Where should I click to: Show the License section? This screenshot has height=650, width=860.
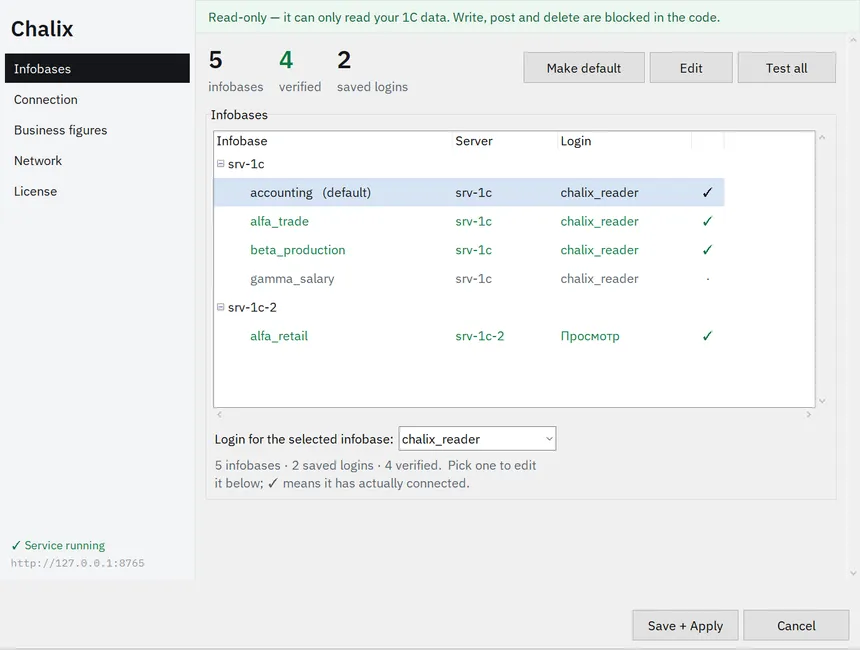click(x=97, y=191)
